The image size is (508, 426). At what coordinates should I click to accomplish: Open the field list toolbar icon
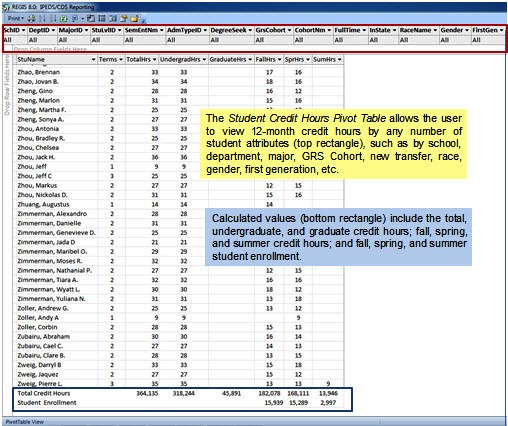[124, 19]
